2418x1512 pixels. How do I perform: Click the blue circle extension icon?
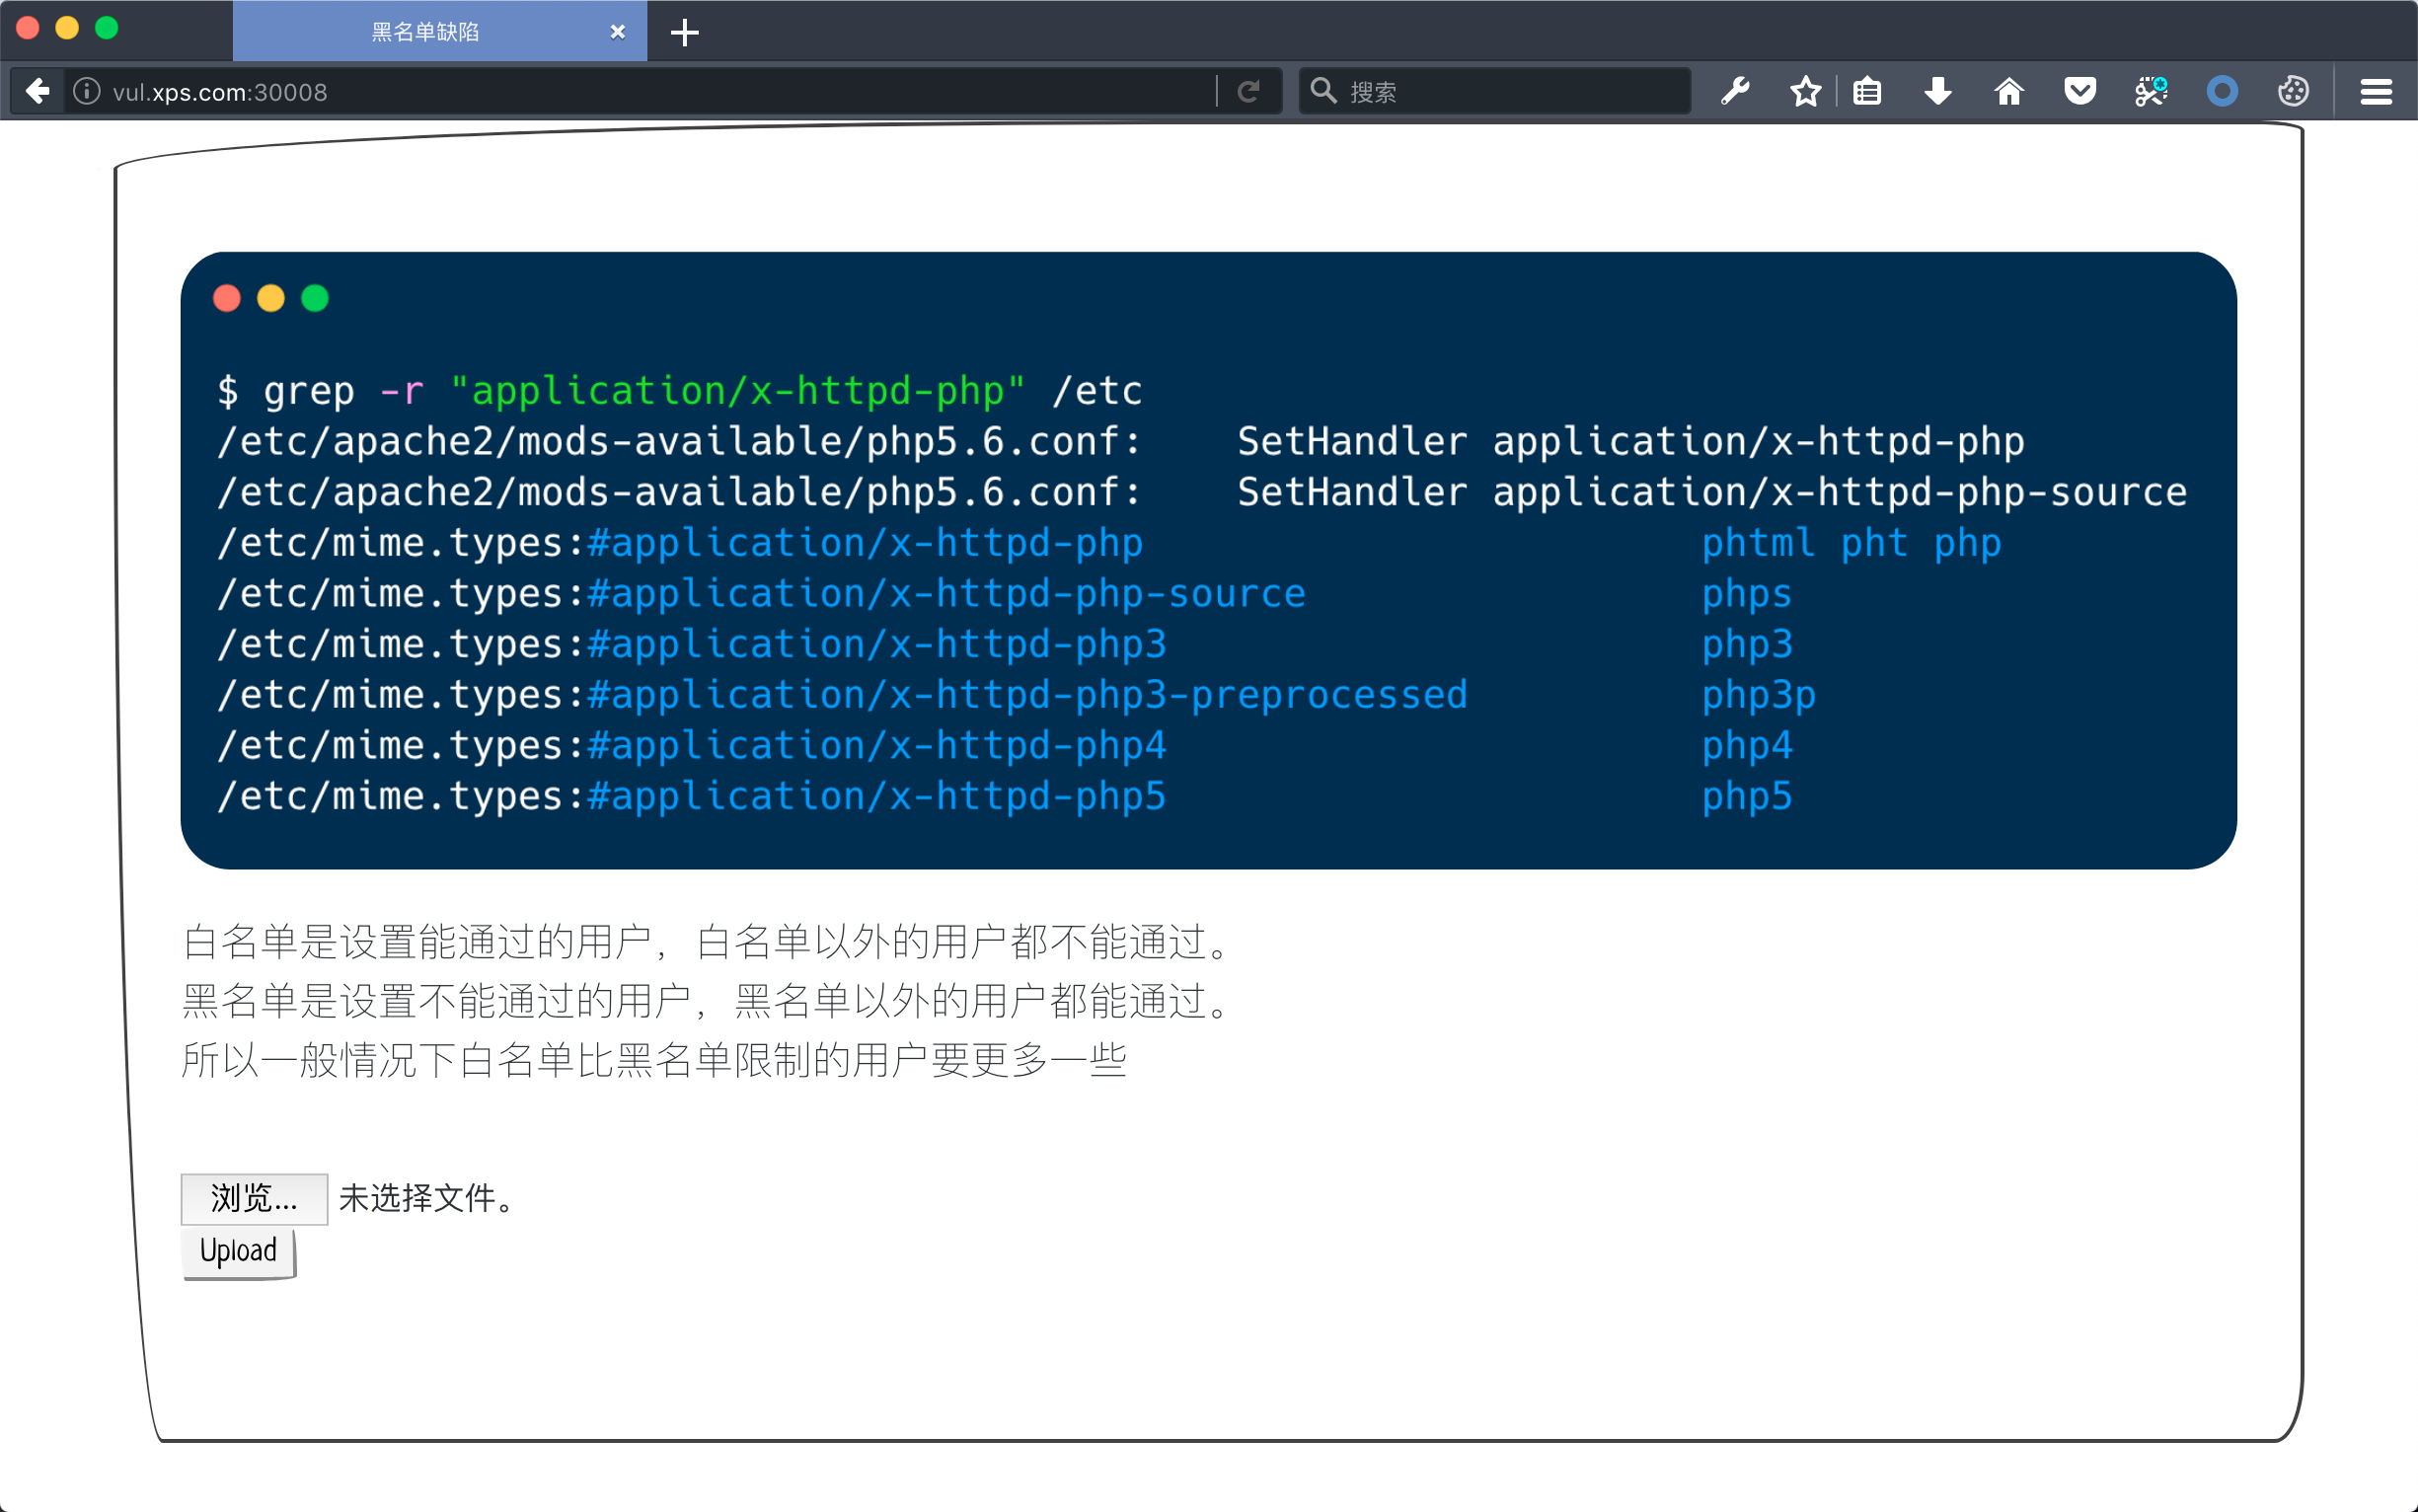click(2222, 91)
